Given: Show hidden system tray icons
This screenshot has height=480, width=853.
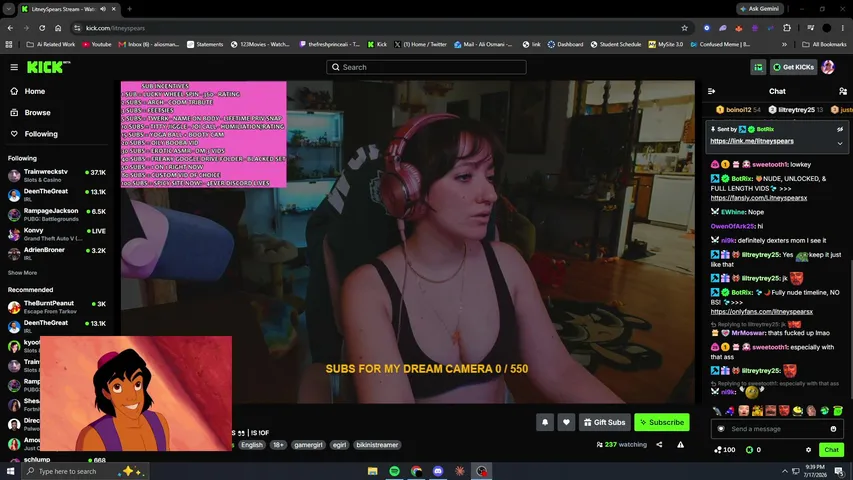Looking at the screenshot, I should click(x=784, y=471).
